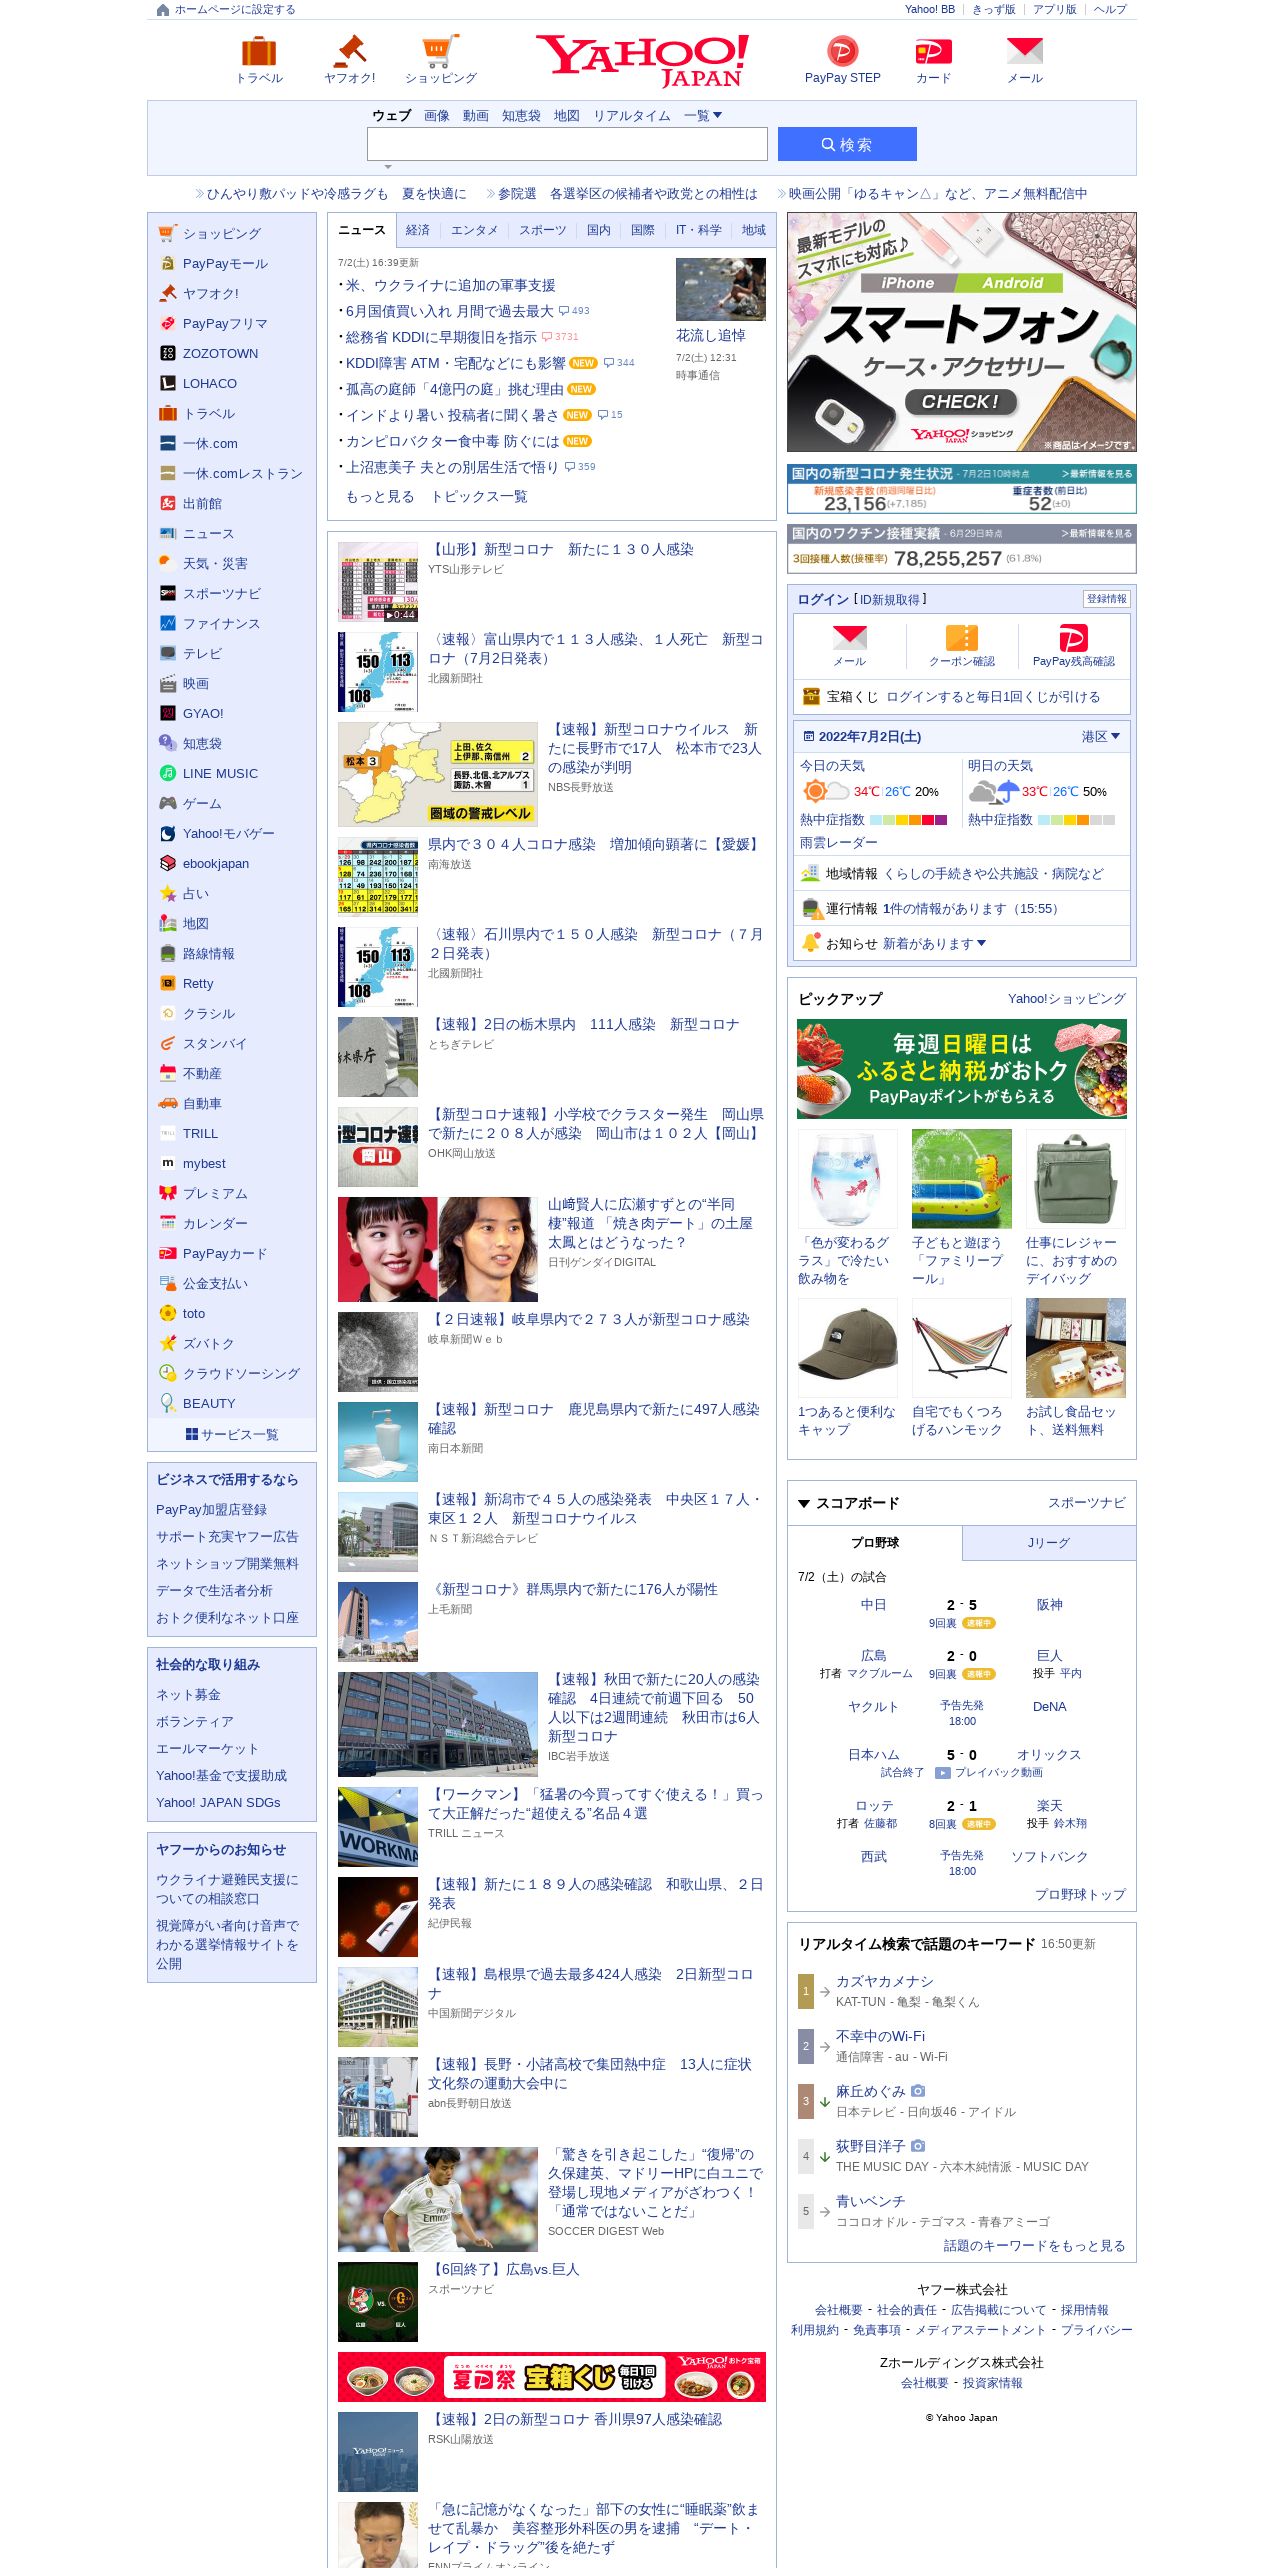The width and height of the screenshot is (1284, 2568).
Task: Expand the arrow below the search box
Action: pyautogui.click(x=388, y=167)
